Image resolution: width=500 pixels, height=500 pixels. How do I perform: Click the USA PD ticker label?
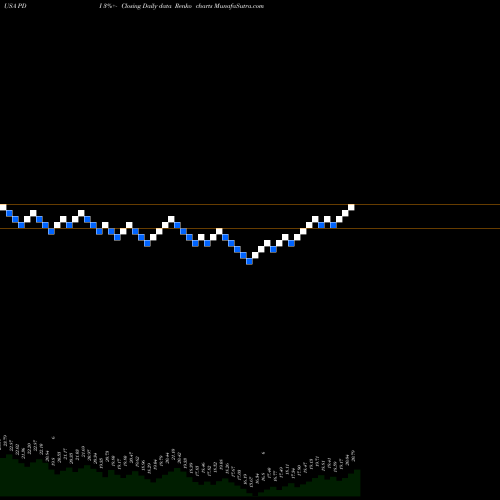[15, 6]
